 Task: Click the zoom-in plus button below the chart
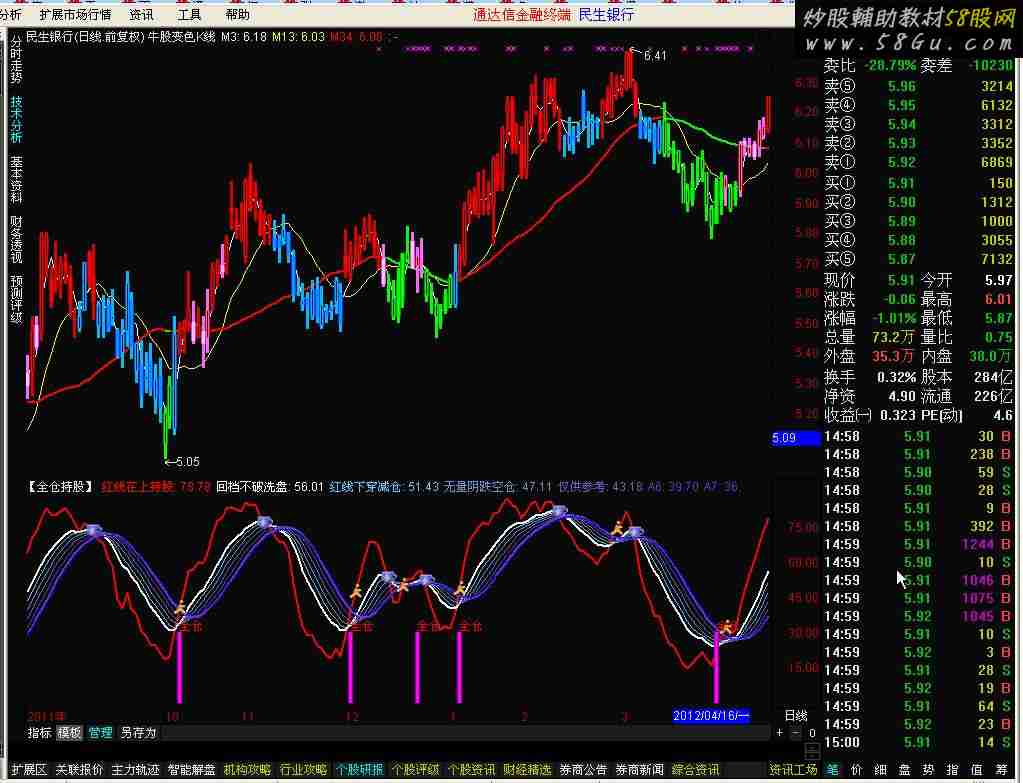pos(781,733)
